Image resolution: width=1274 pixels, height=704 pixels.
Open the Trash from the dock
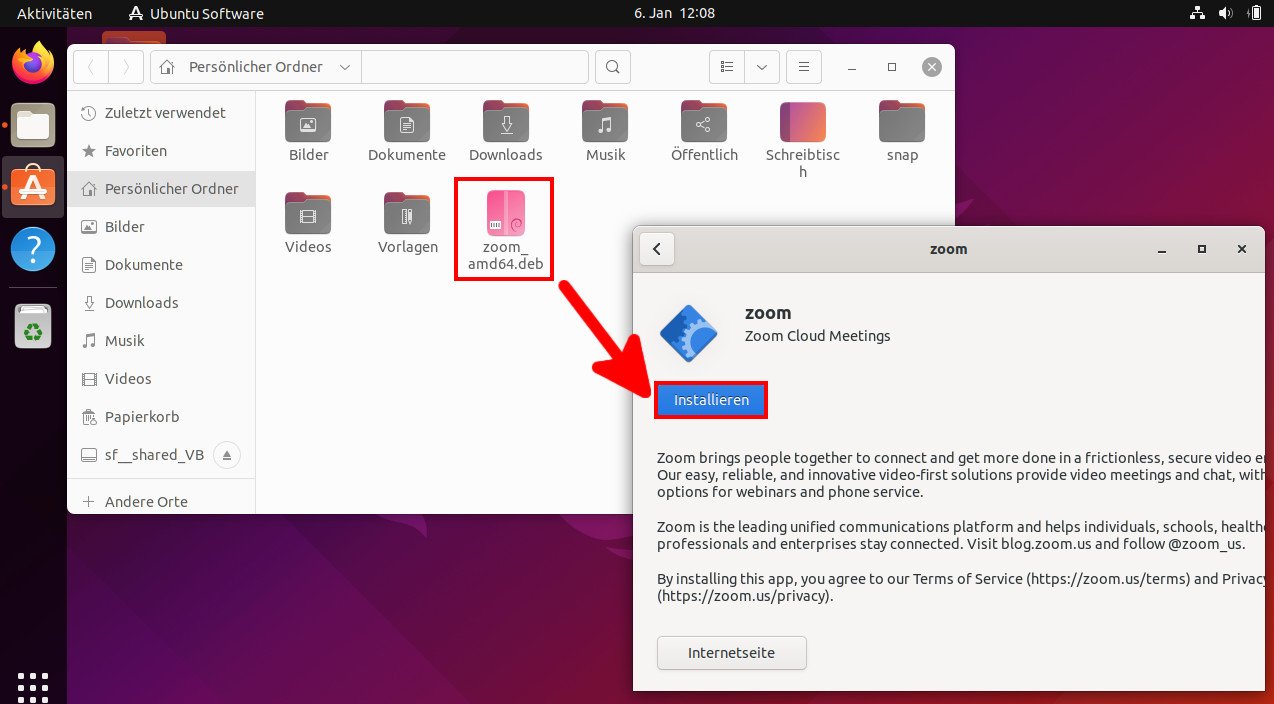coord(31,326)
